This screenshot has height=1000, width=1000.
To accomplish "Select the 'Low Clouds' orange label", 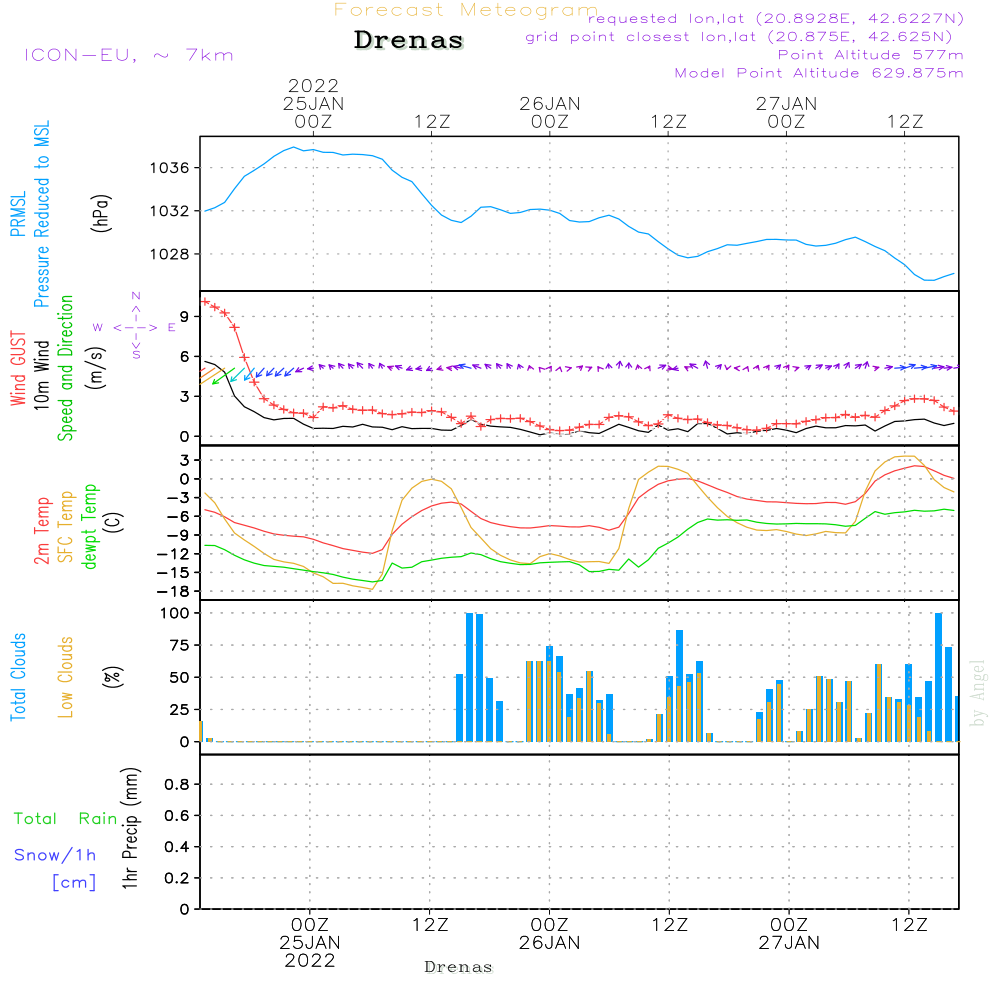I will coord(66,677).
